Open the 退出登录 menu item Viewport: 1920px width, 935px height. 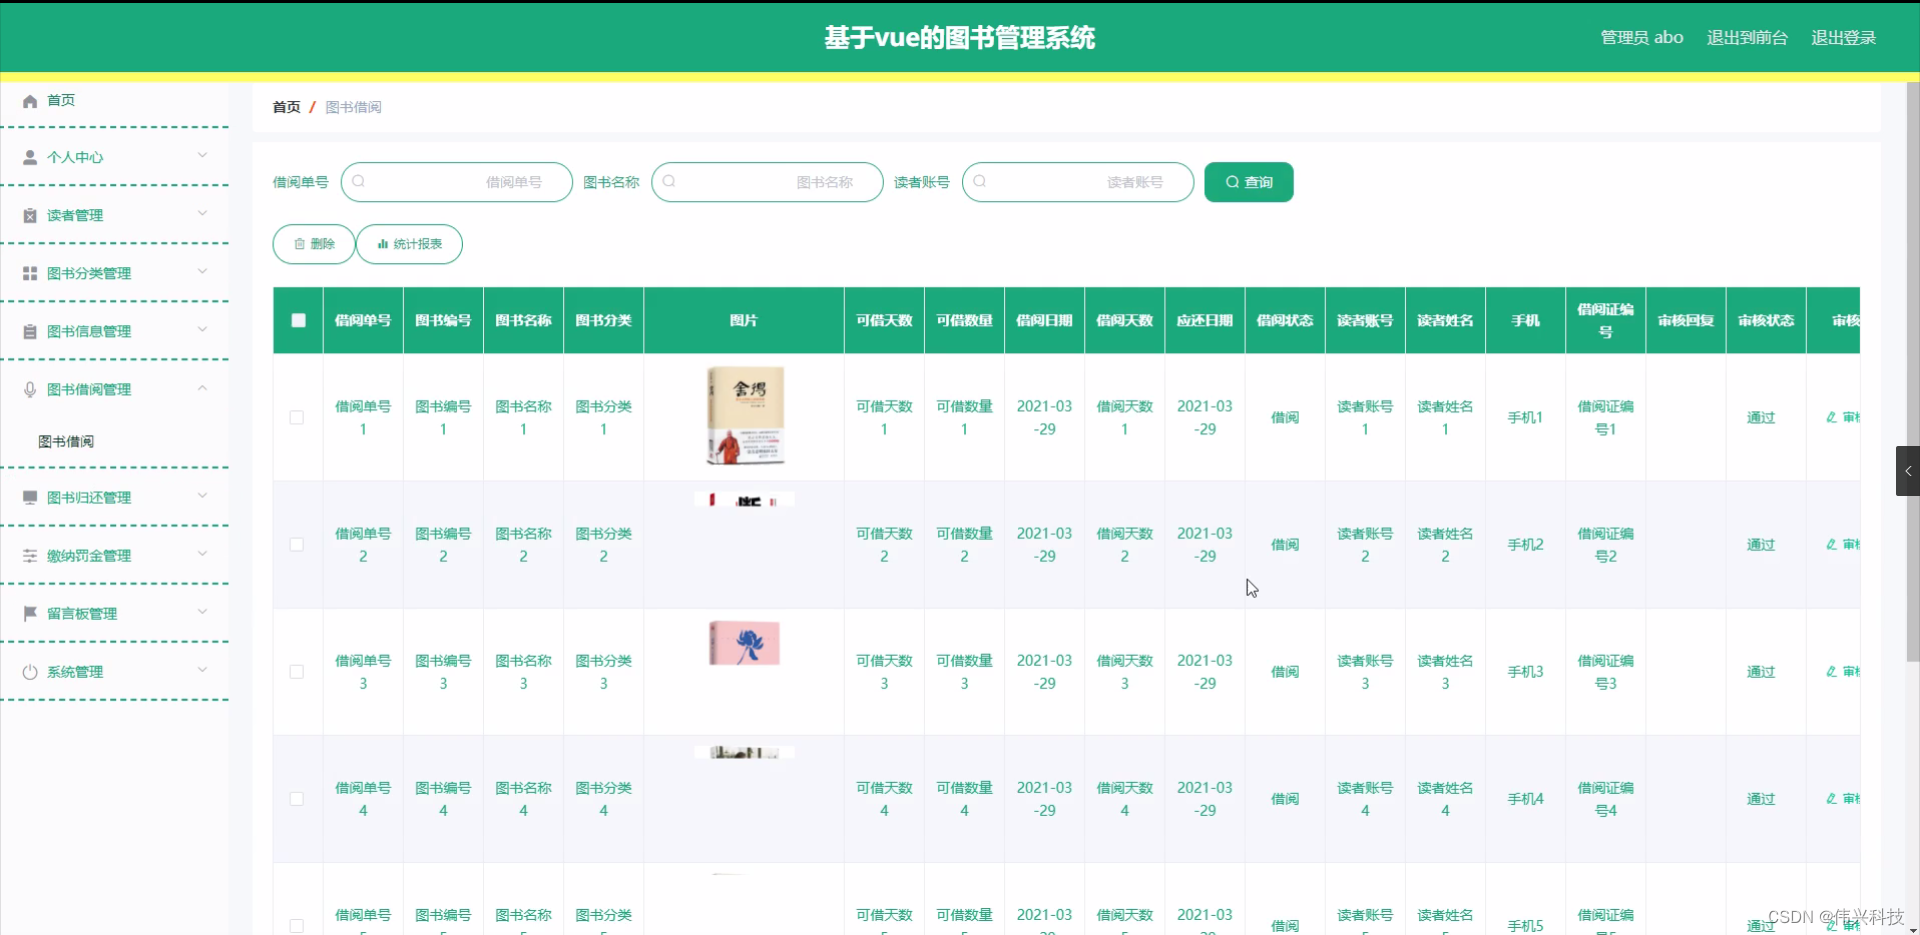tap(1845, 37)
